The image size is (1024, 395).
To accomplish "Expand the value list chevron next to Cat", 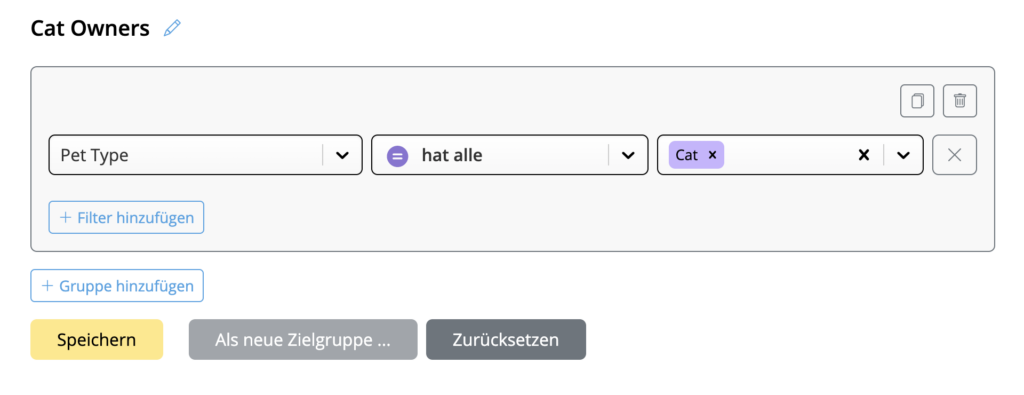I will [x=903, y=155].
